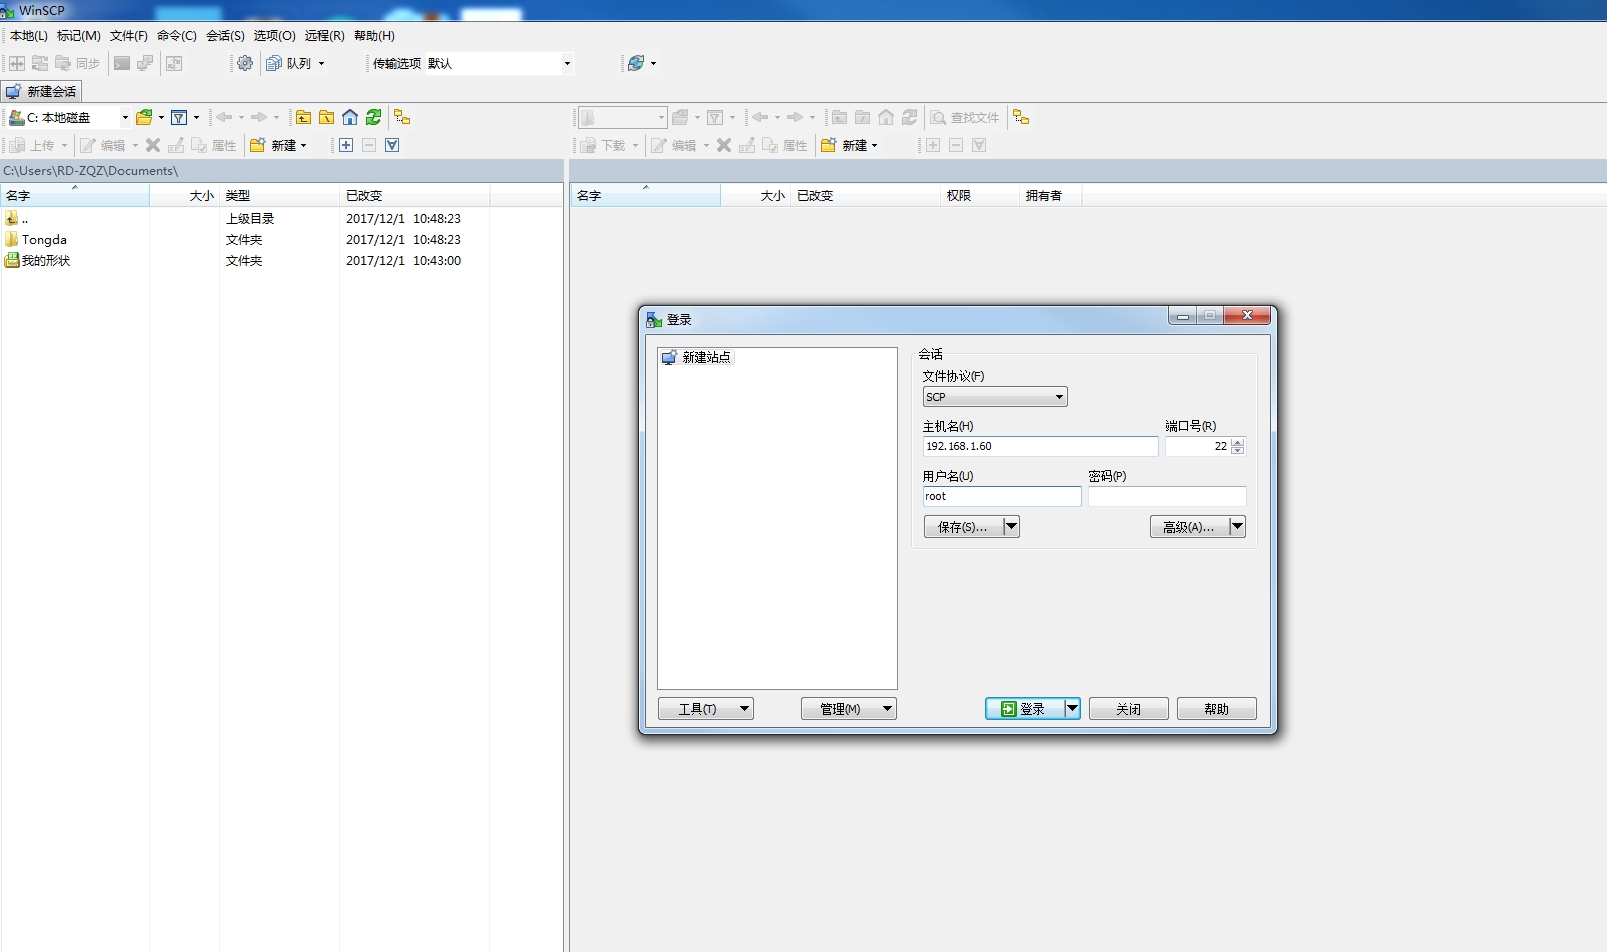1607x952 pixels.
Task: Refresh local panel with green arrows icon
Action: 373,117
